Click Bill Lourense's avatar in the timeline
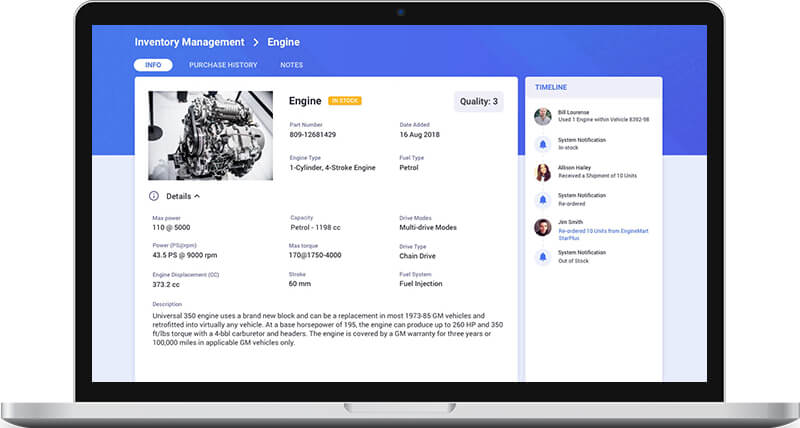 [543, 116]
